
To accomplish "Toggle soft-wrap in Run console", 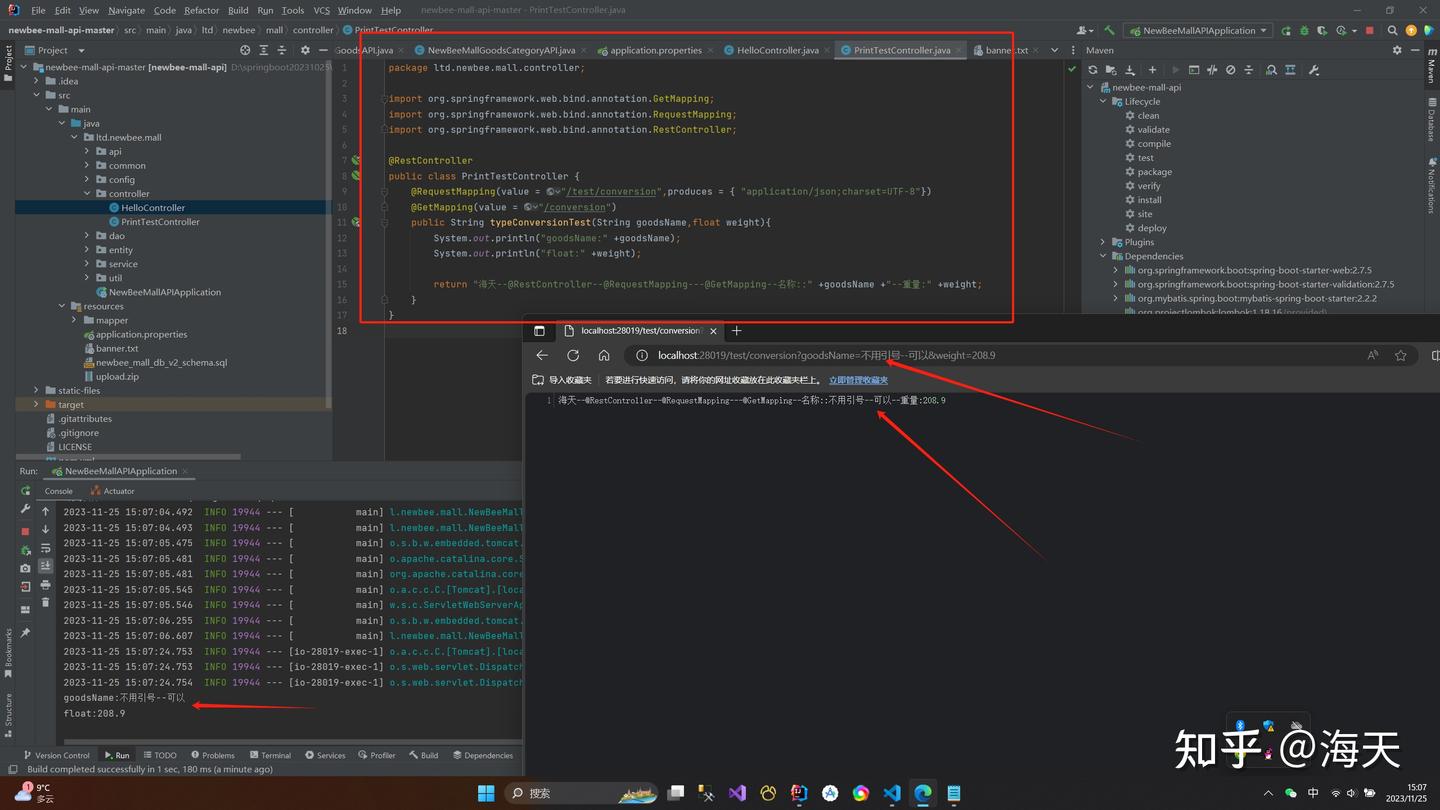I will (45, 548).
